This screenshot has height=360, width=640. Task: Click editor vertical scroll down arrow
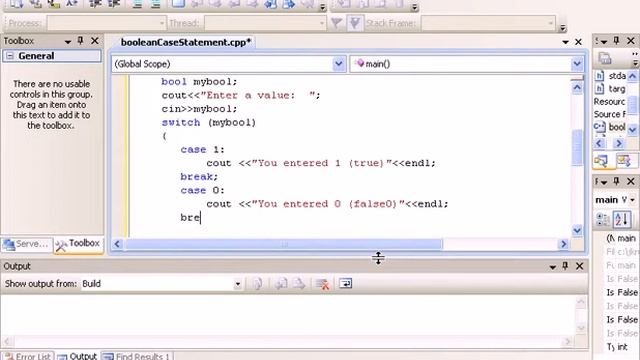pos(577,230)
